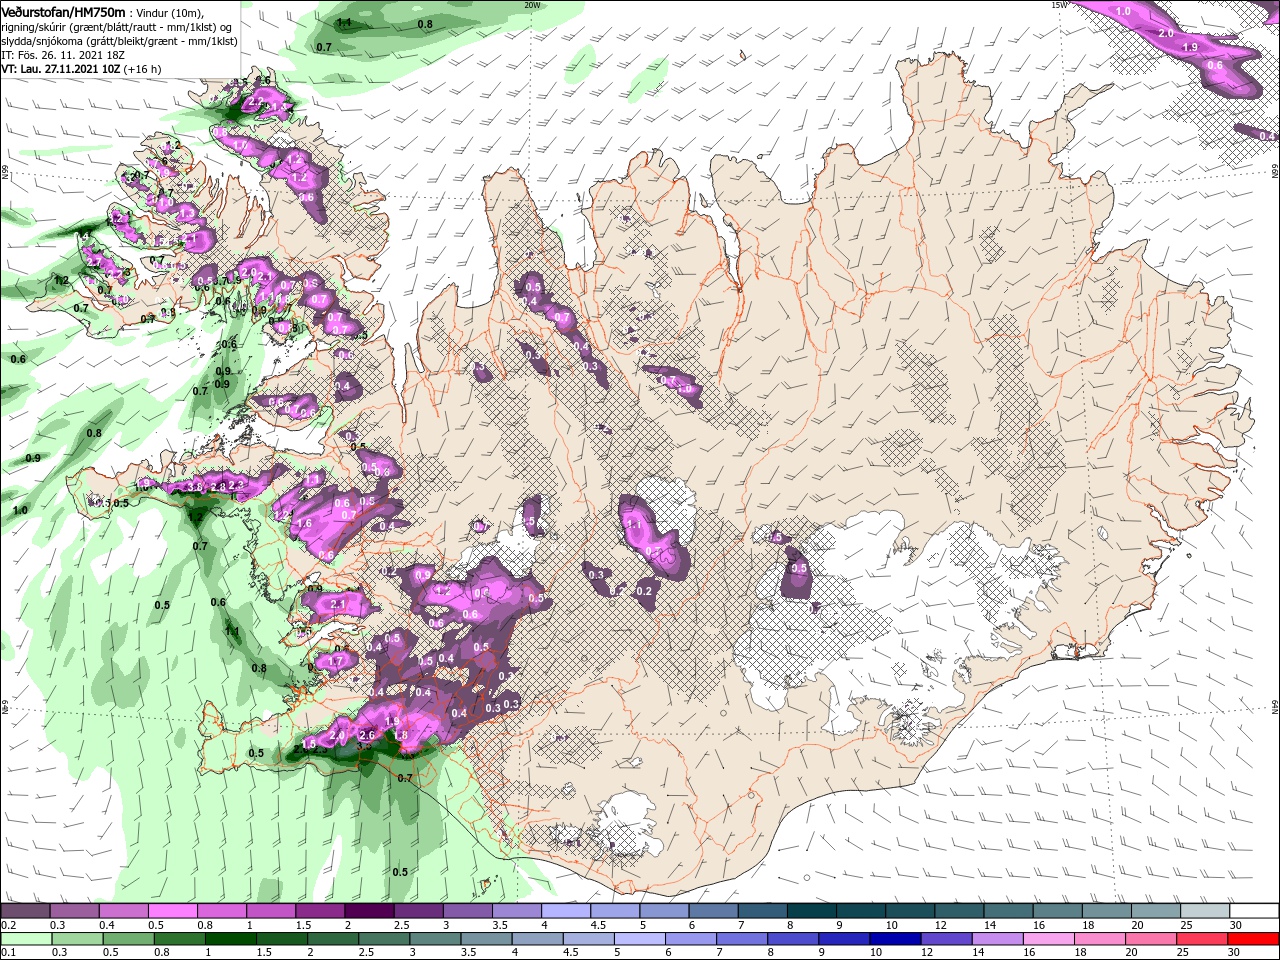Click the 20 swatch in the upper snow legend row
This screenshot has height=960, width=1280.
point(1156,912)
